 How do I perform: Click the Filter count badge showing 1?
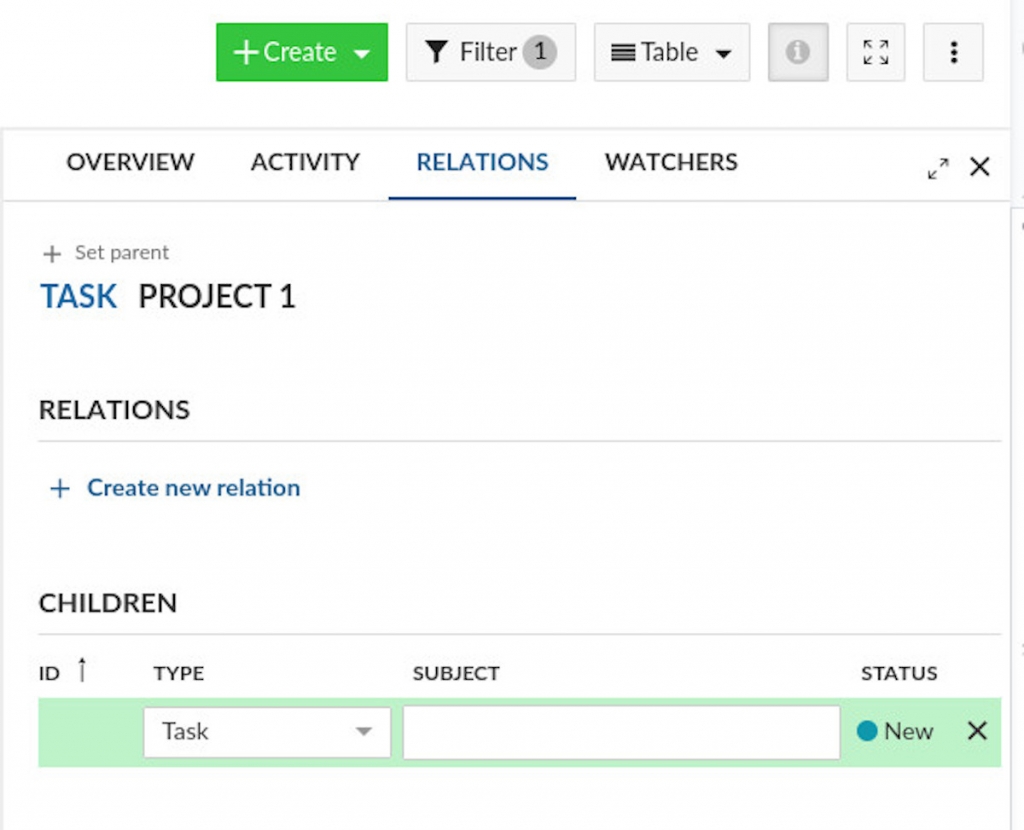pos(543,51)
